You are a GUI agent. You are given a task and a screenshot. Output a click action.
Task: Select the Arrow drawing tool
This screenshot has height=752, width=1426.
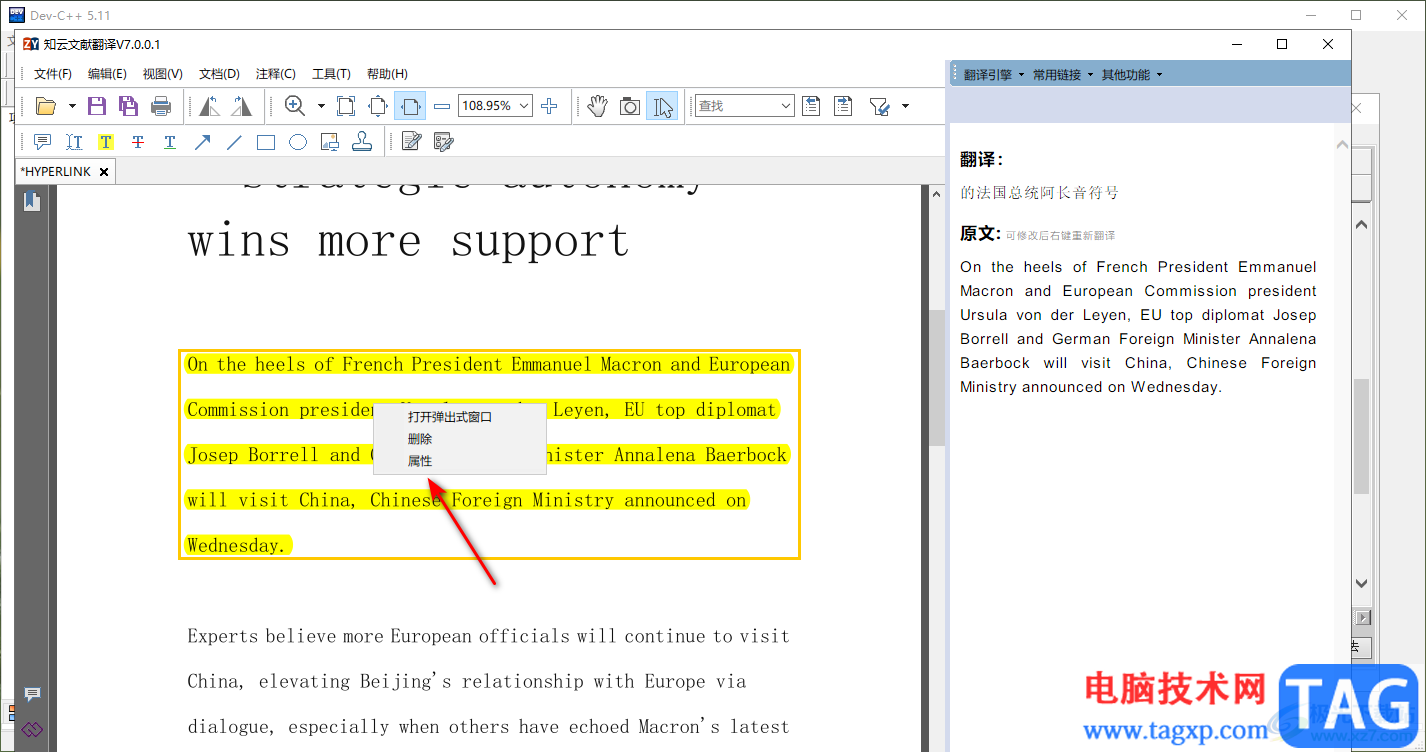click(x=202, y=142)
